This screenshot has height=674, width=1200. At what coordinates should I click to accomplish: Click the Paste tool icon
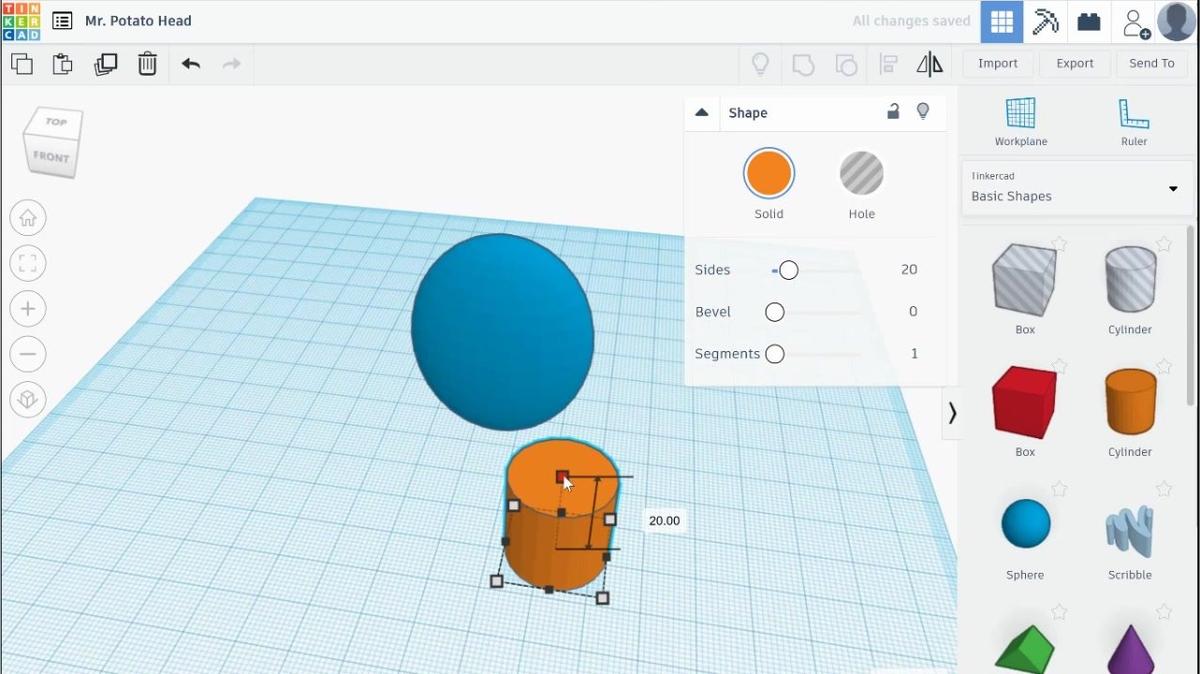[x=62, y=64]
